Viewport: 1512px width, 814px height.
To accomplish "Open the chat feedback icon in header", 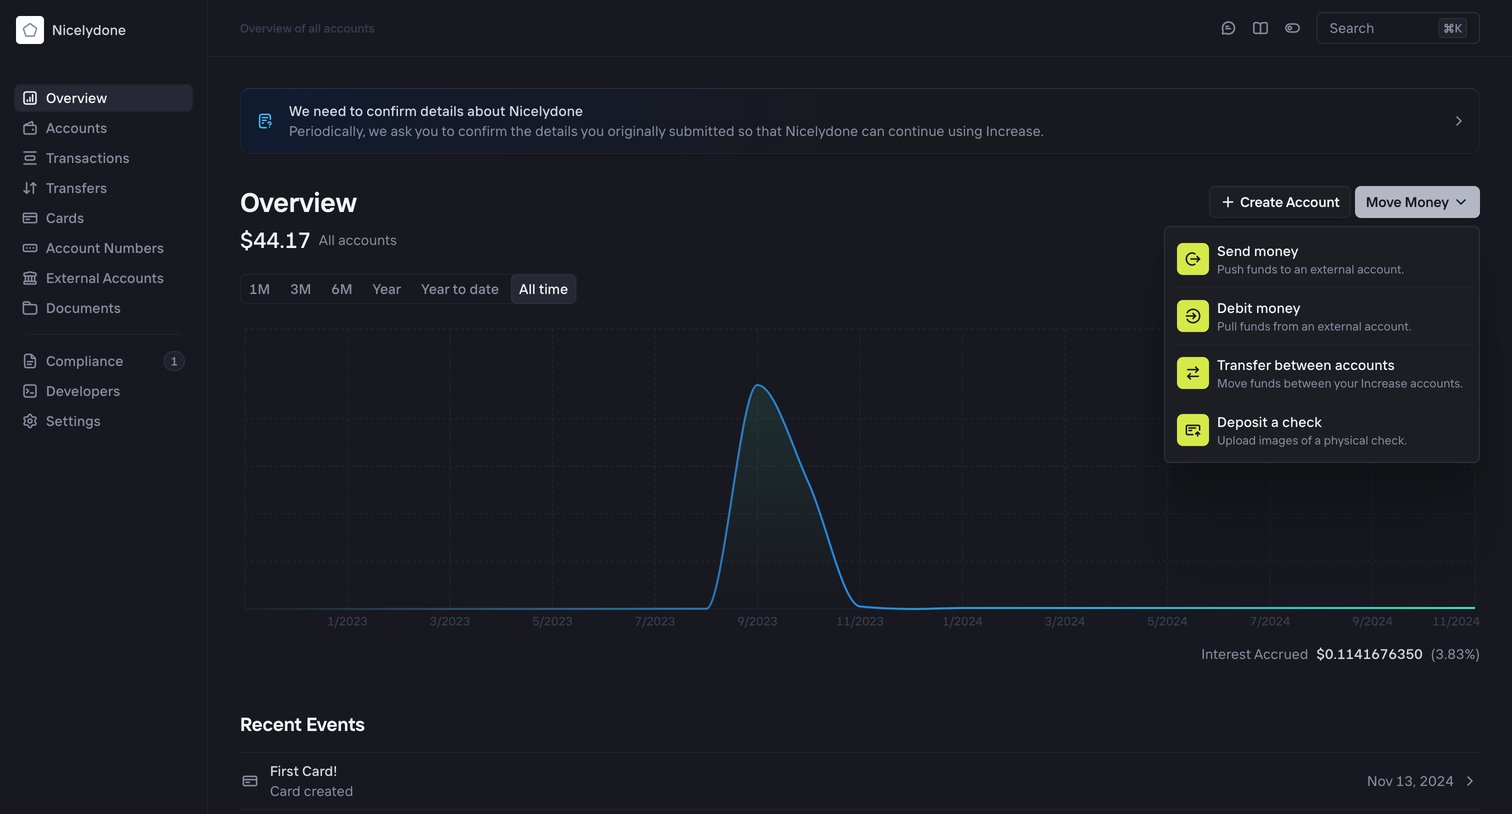I will coord(1228,28).
